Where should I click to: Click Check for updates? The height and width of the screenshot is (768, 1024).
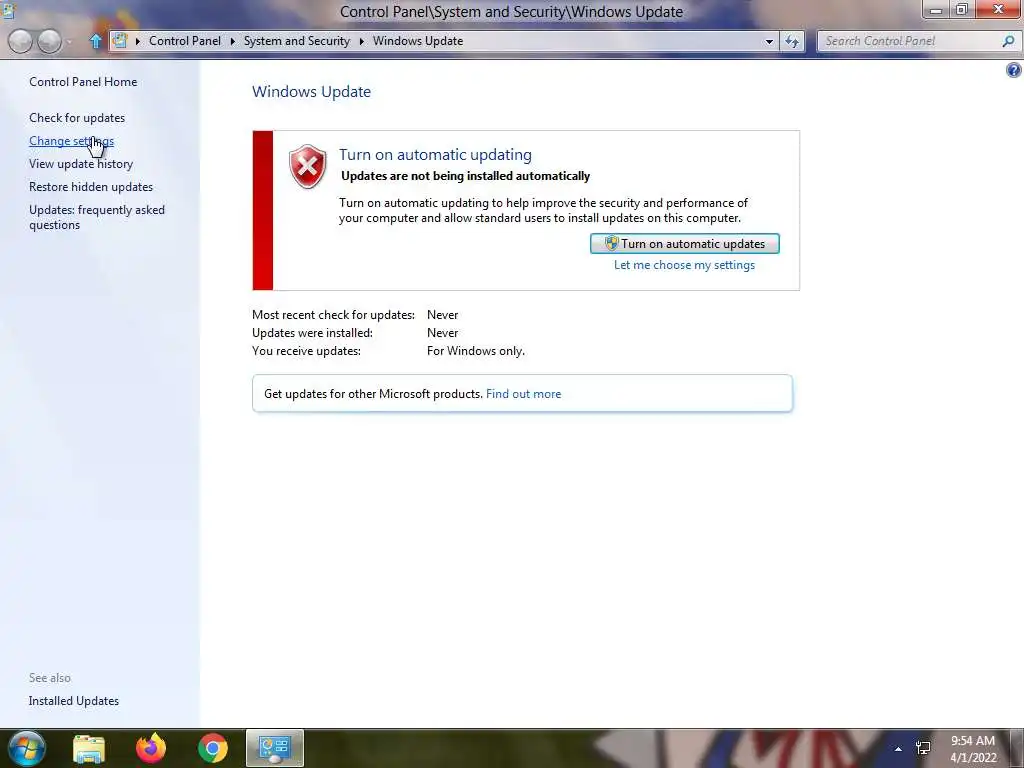coord(77,118)
